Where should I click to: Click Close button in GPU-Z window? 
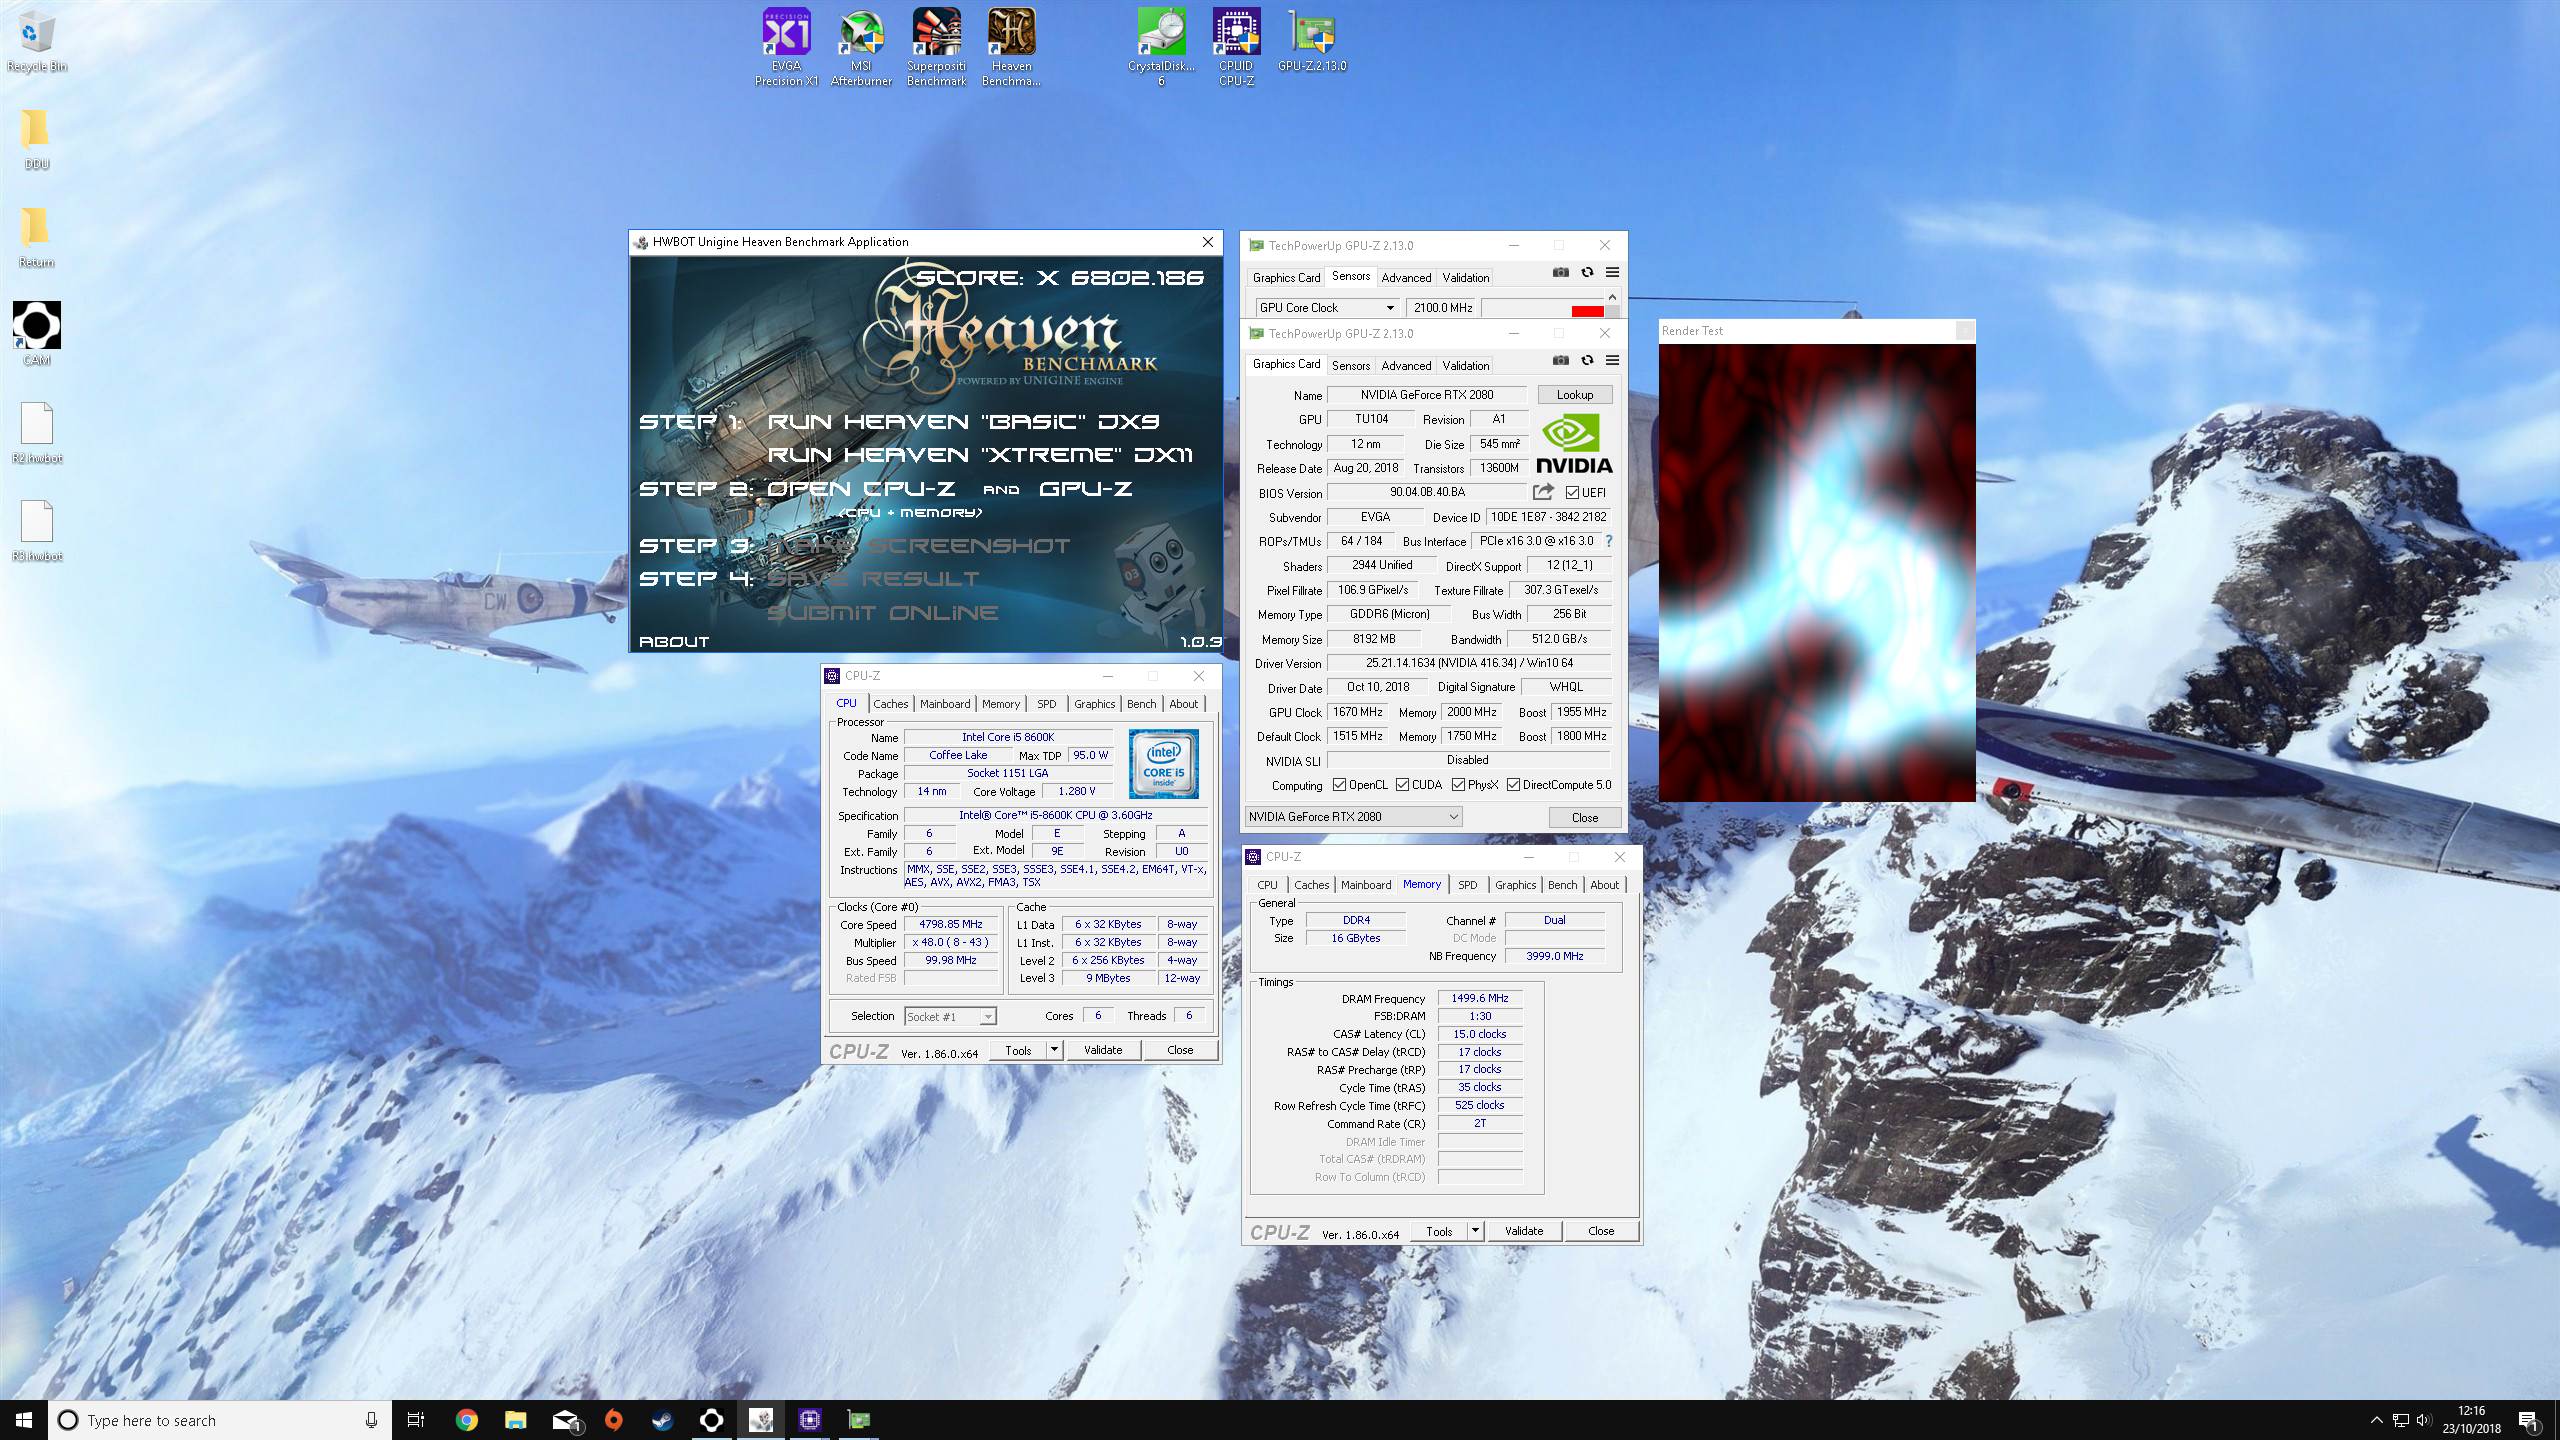(1585, 818)
